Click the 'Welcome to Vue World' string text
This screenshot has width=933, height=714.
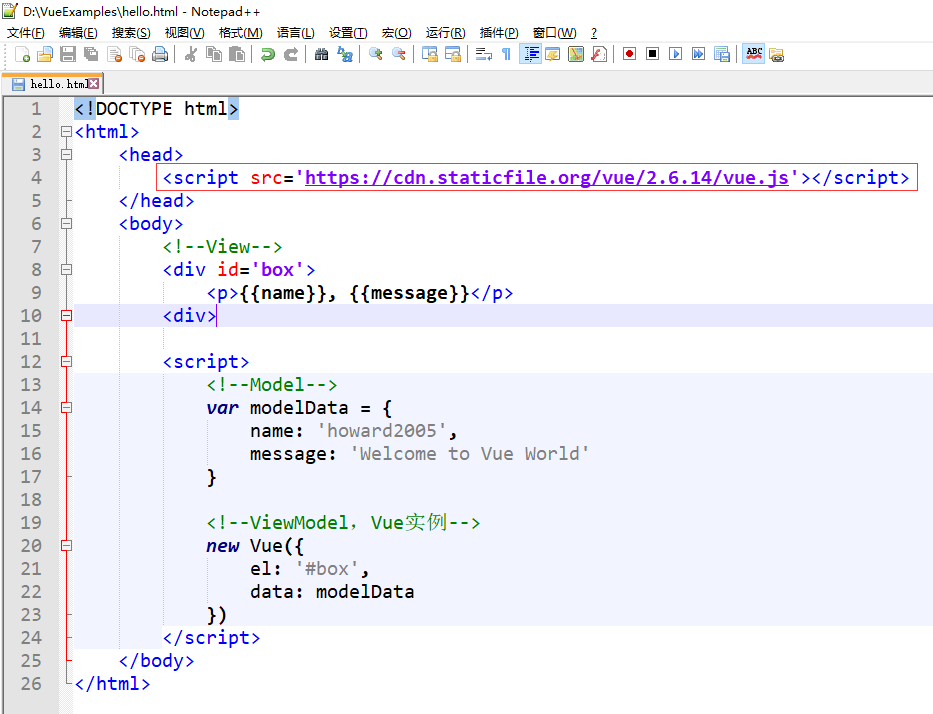tap(469, 454)
